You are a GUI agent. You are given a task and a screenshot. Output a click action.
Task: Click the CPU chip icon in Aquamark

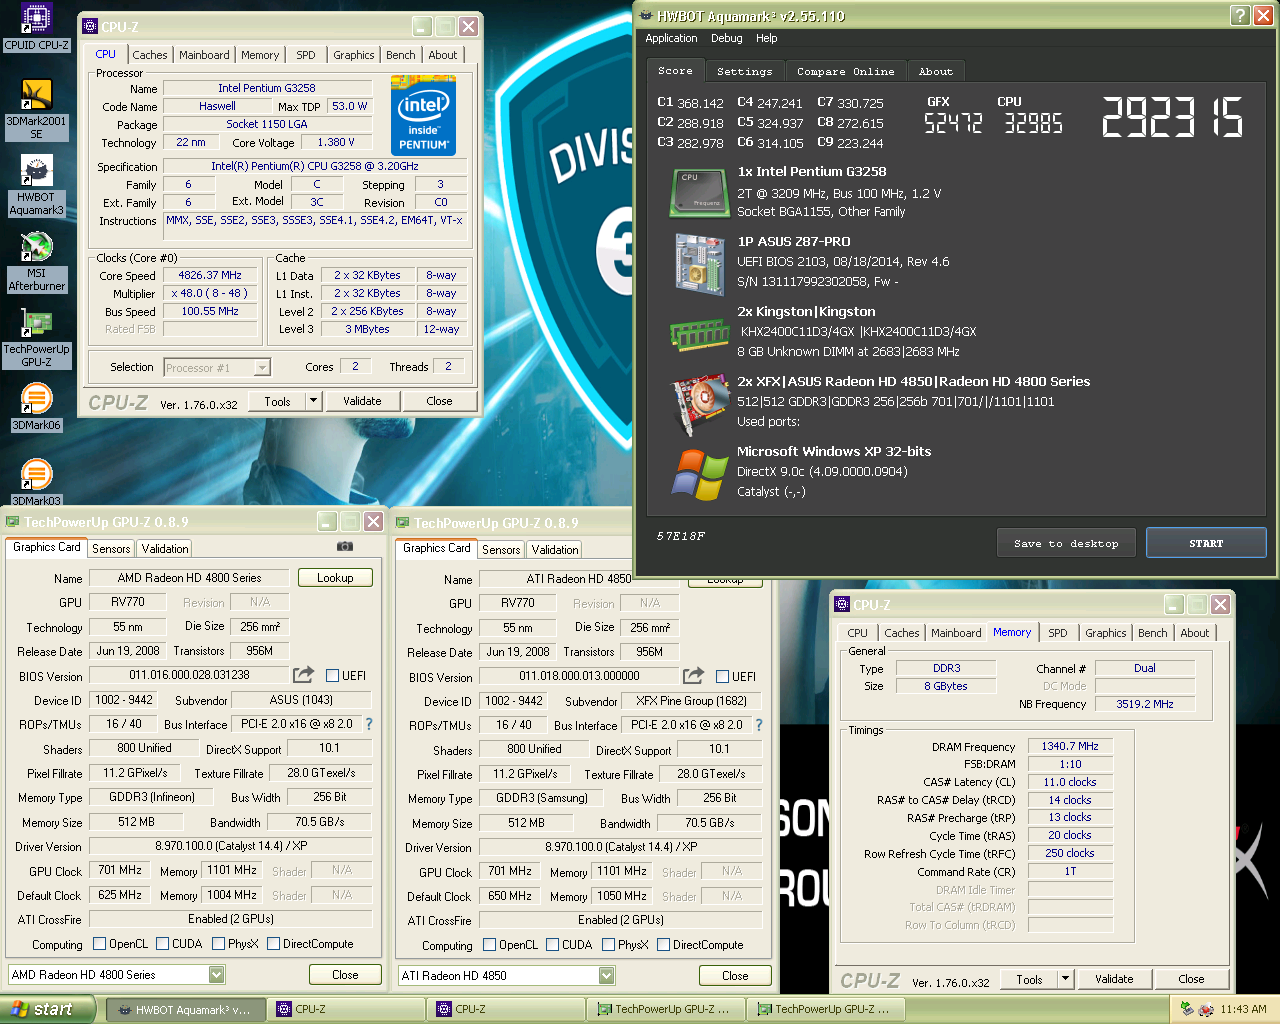click(x=700, y=193)
